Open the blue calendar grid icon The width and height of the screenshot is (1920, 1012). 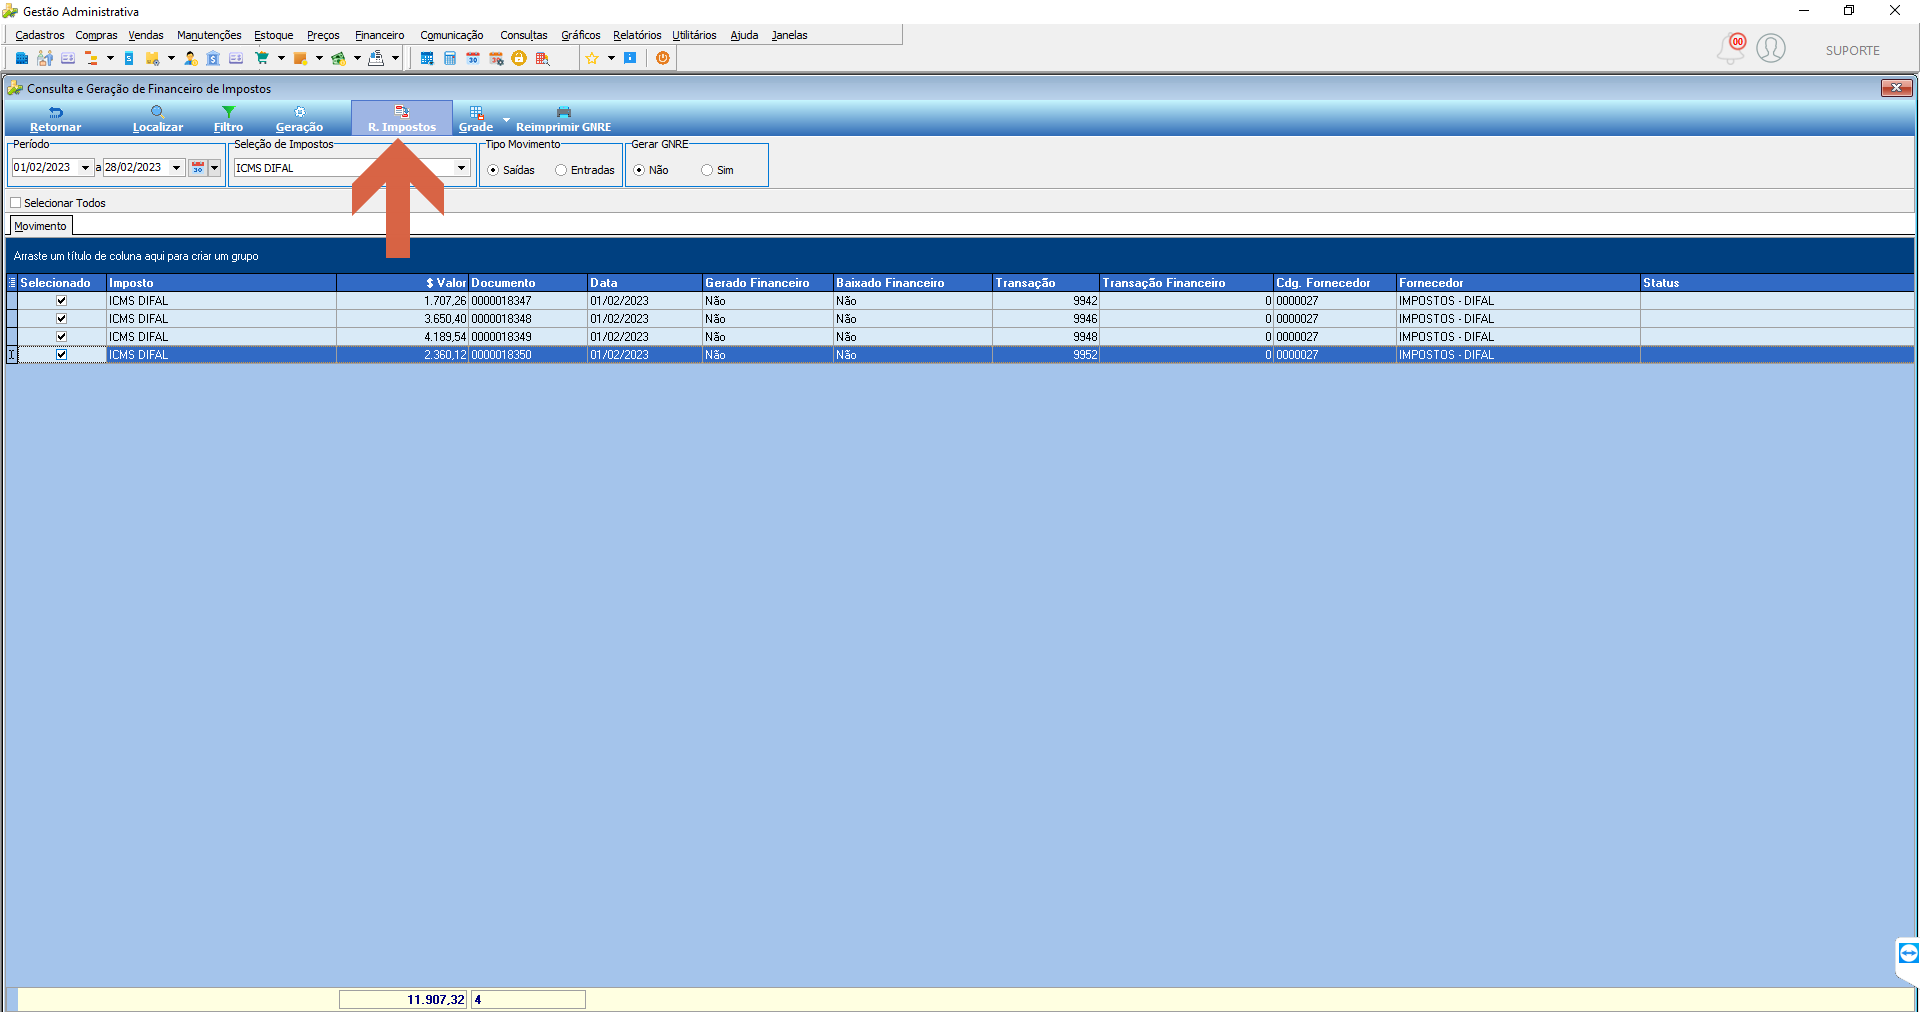tap(427, 58)
